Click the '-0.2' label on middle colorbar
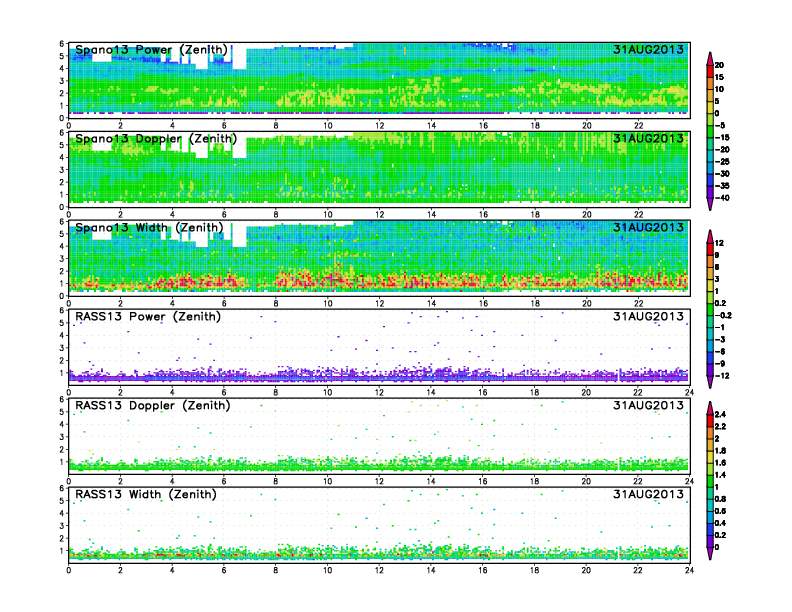792x612 pixels. (723, 315)
